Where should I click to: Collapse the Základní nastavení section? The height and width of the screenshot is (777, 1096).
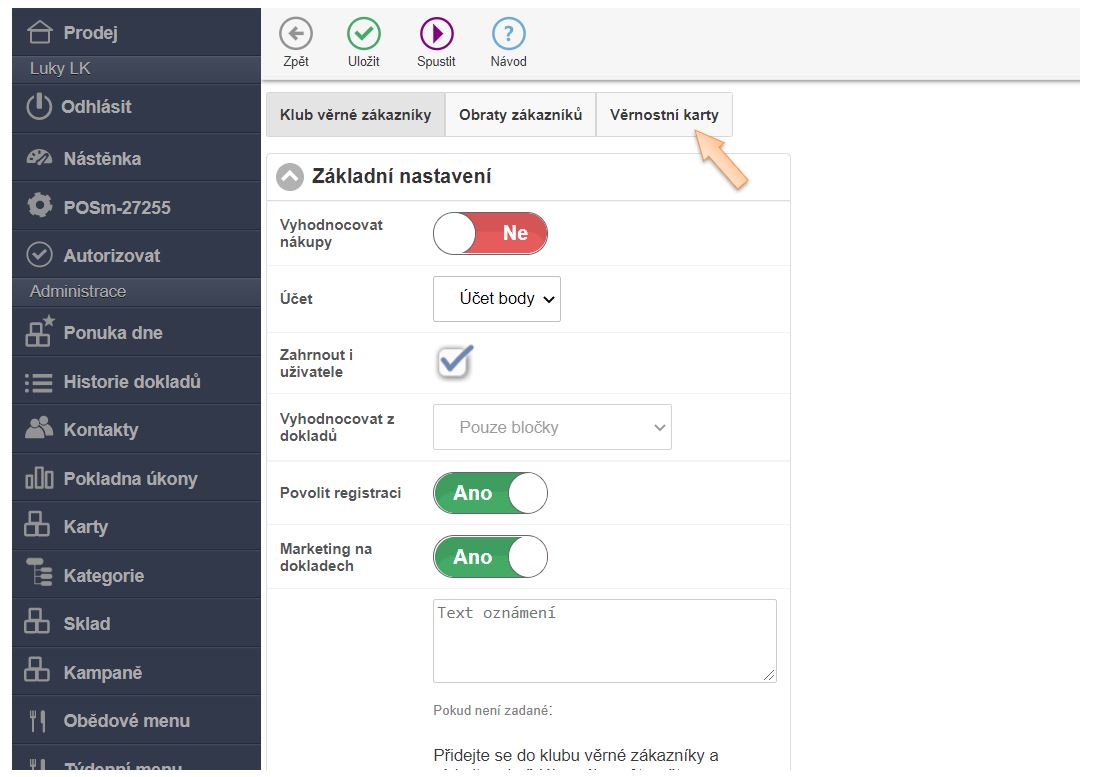(x=290, y=177)
